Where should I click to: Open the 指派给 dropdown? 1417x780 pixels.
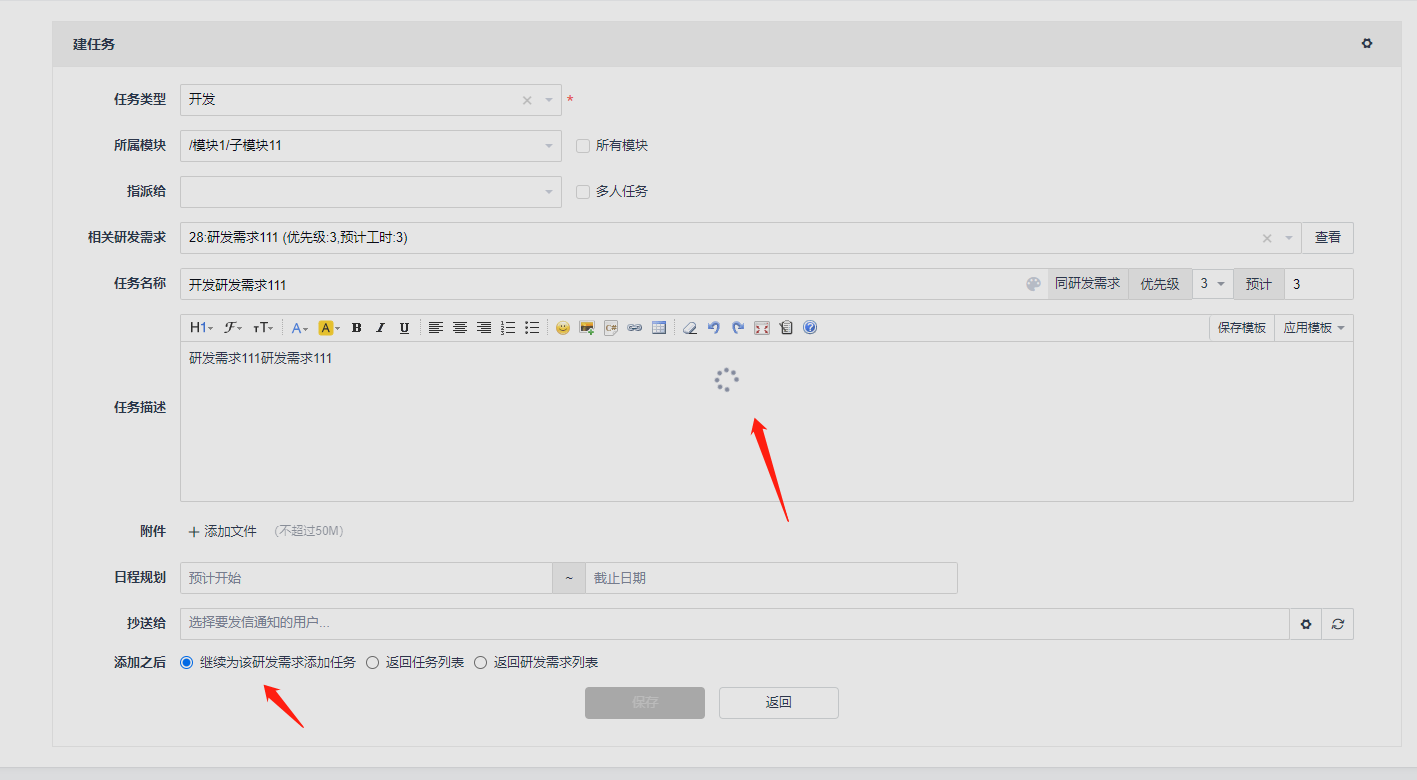[371, 192]
